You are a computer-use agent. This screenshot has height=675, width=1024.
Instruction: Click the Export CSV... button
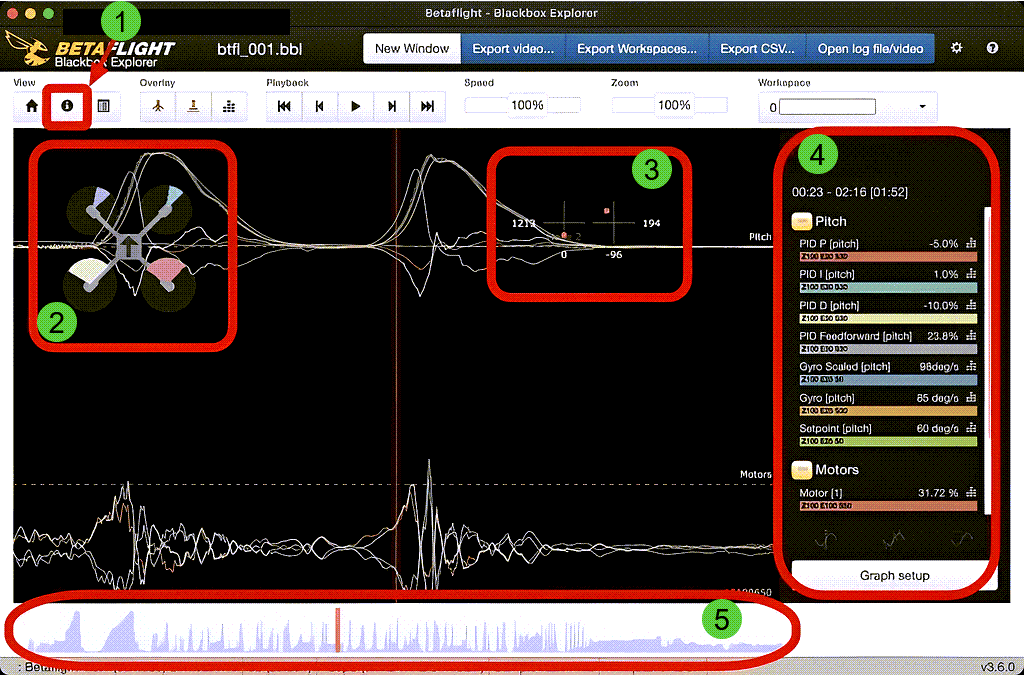(x=758, y=48)
